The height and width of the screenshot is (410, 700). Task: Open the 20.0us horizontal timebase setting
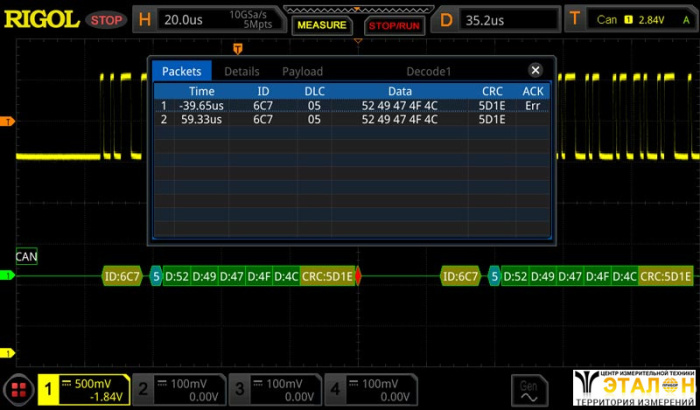coord(190,19)
